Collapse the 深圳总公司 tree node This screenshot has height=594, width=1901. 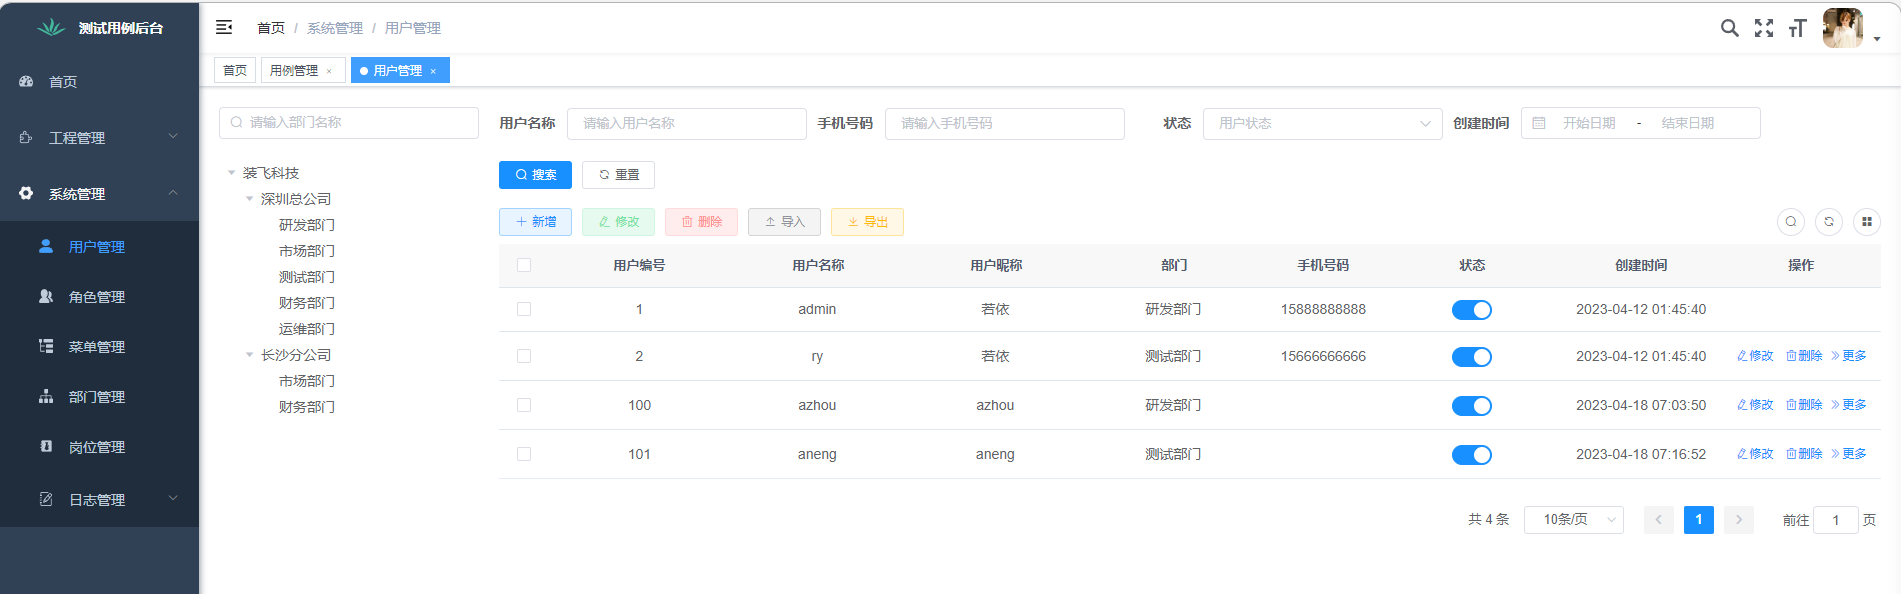250,199
